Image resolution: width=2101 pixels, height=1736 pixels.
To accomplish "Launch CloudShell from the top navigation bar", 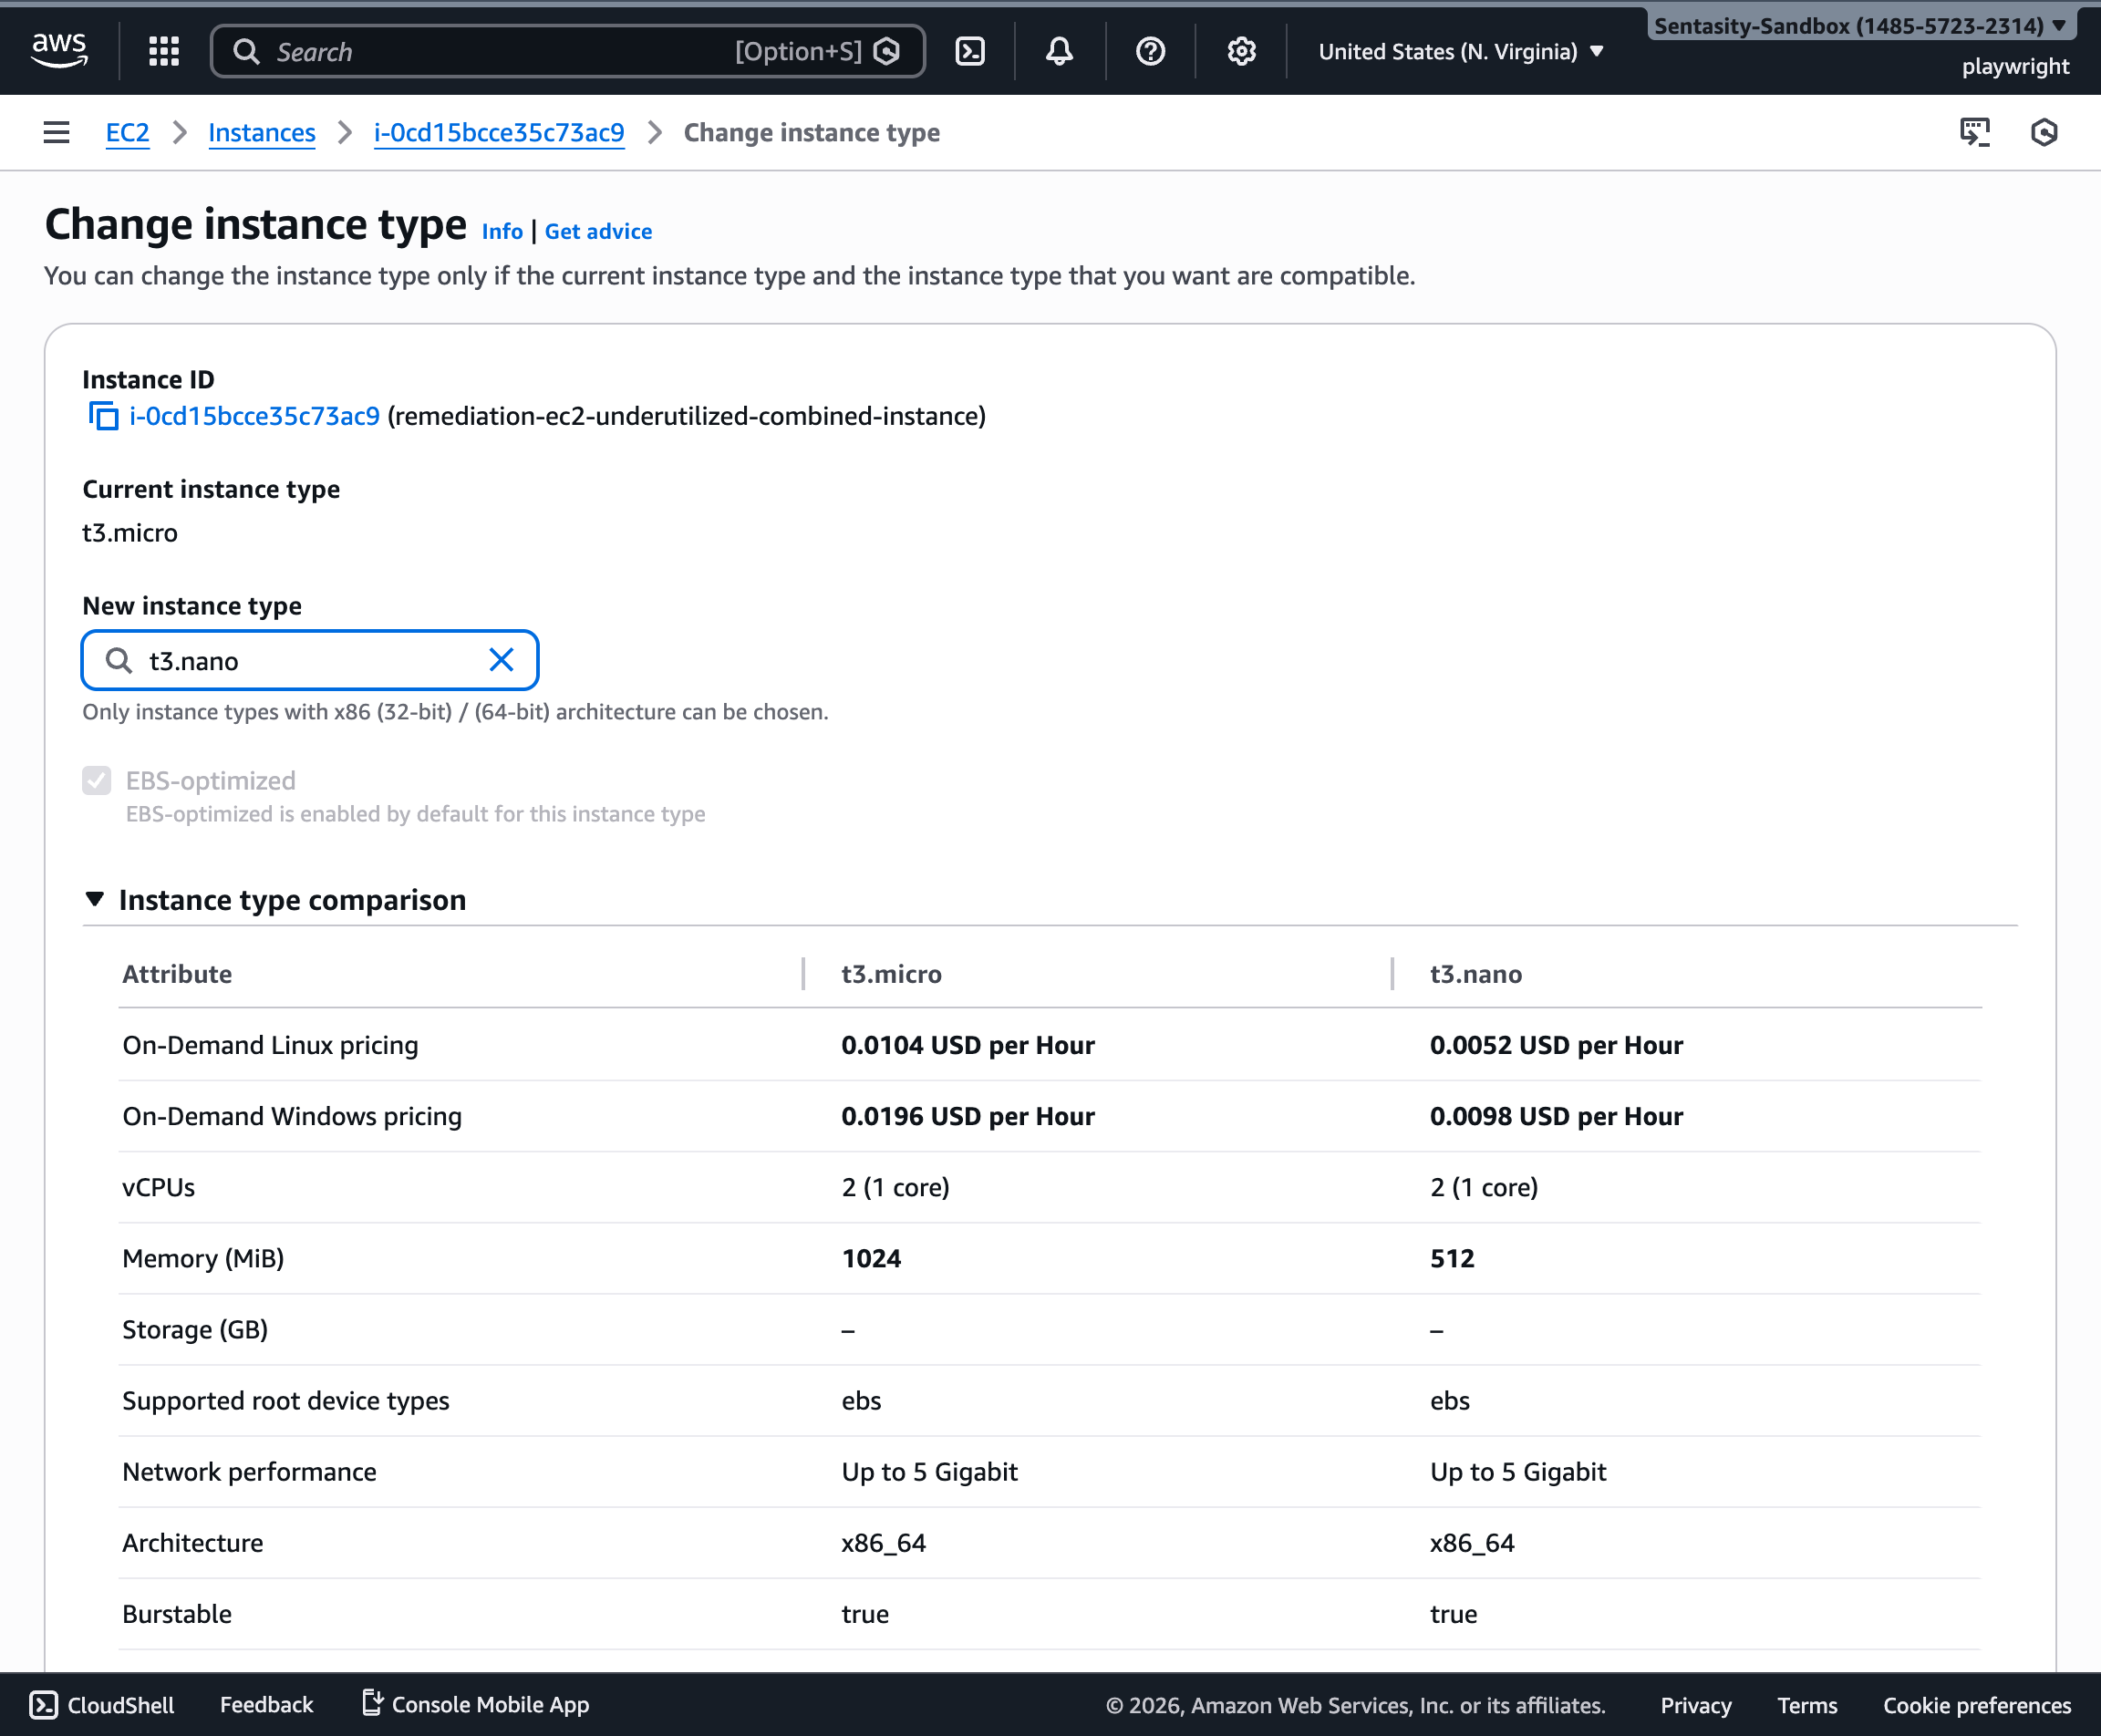I will click(970, 50).
